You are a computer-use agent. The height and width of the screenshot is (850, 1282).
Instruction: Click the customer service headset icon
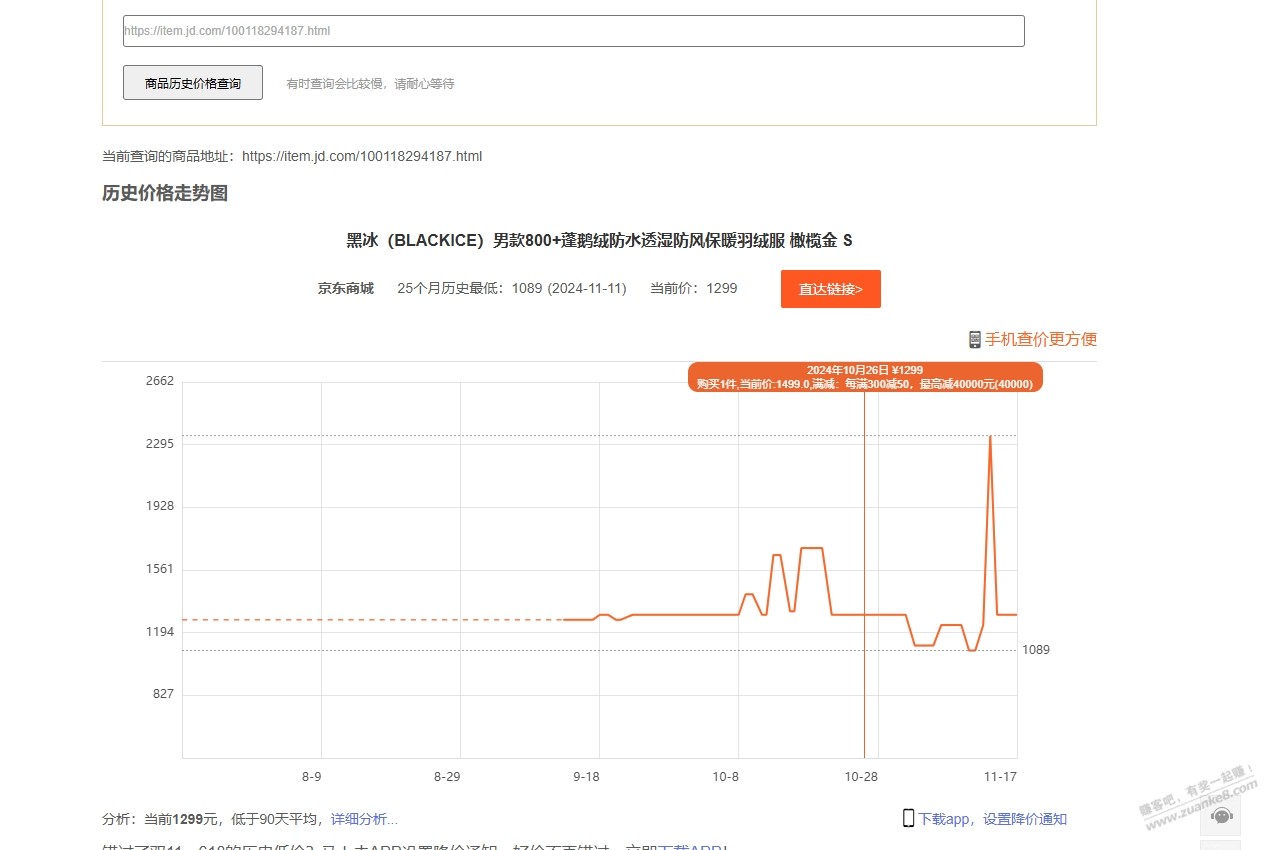pyautogui.click(x=1221, y=815)
